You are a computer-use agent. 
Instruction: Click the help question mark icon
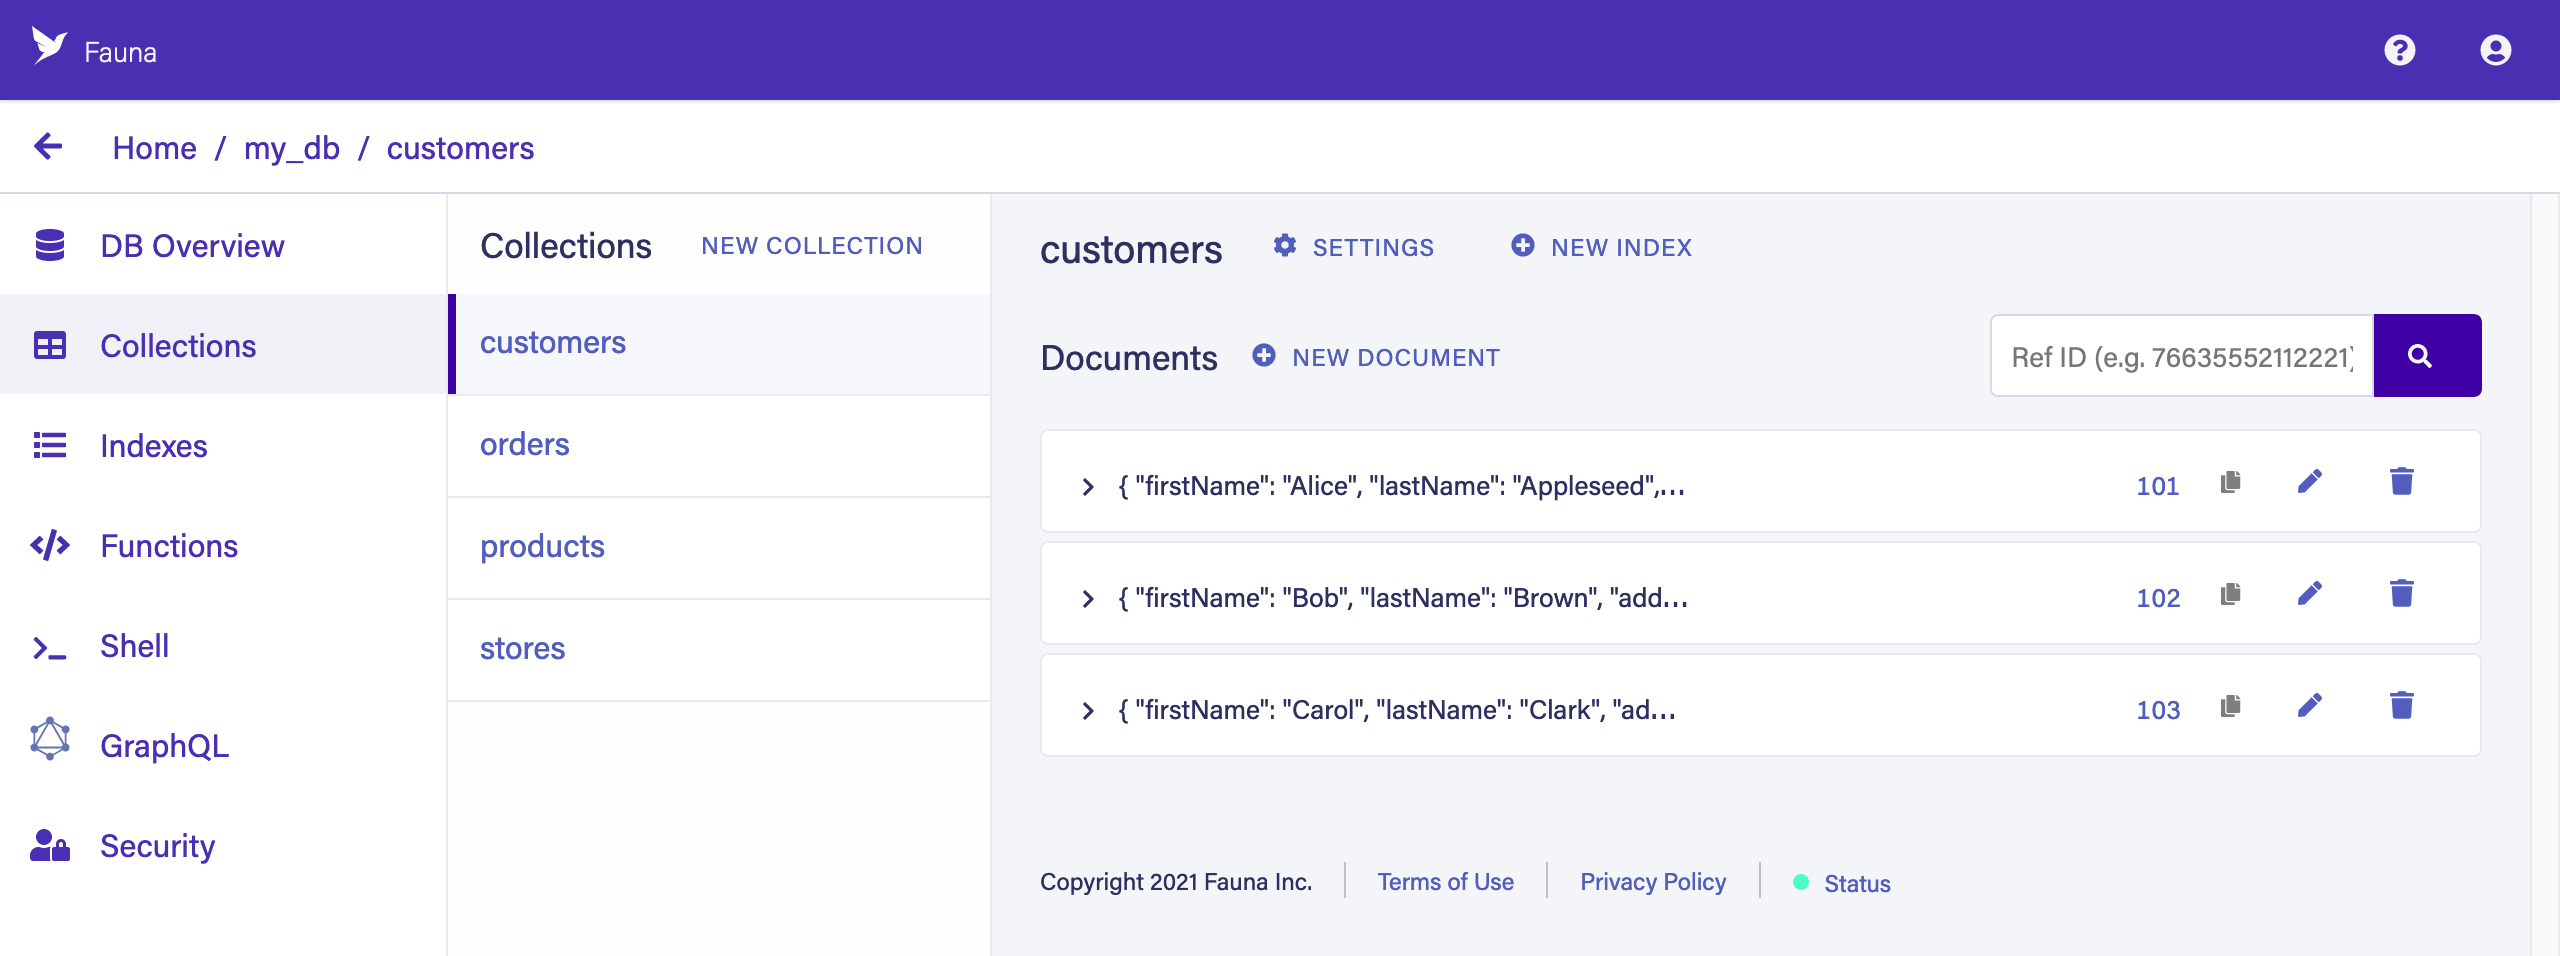(2399, 50)
